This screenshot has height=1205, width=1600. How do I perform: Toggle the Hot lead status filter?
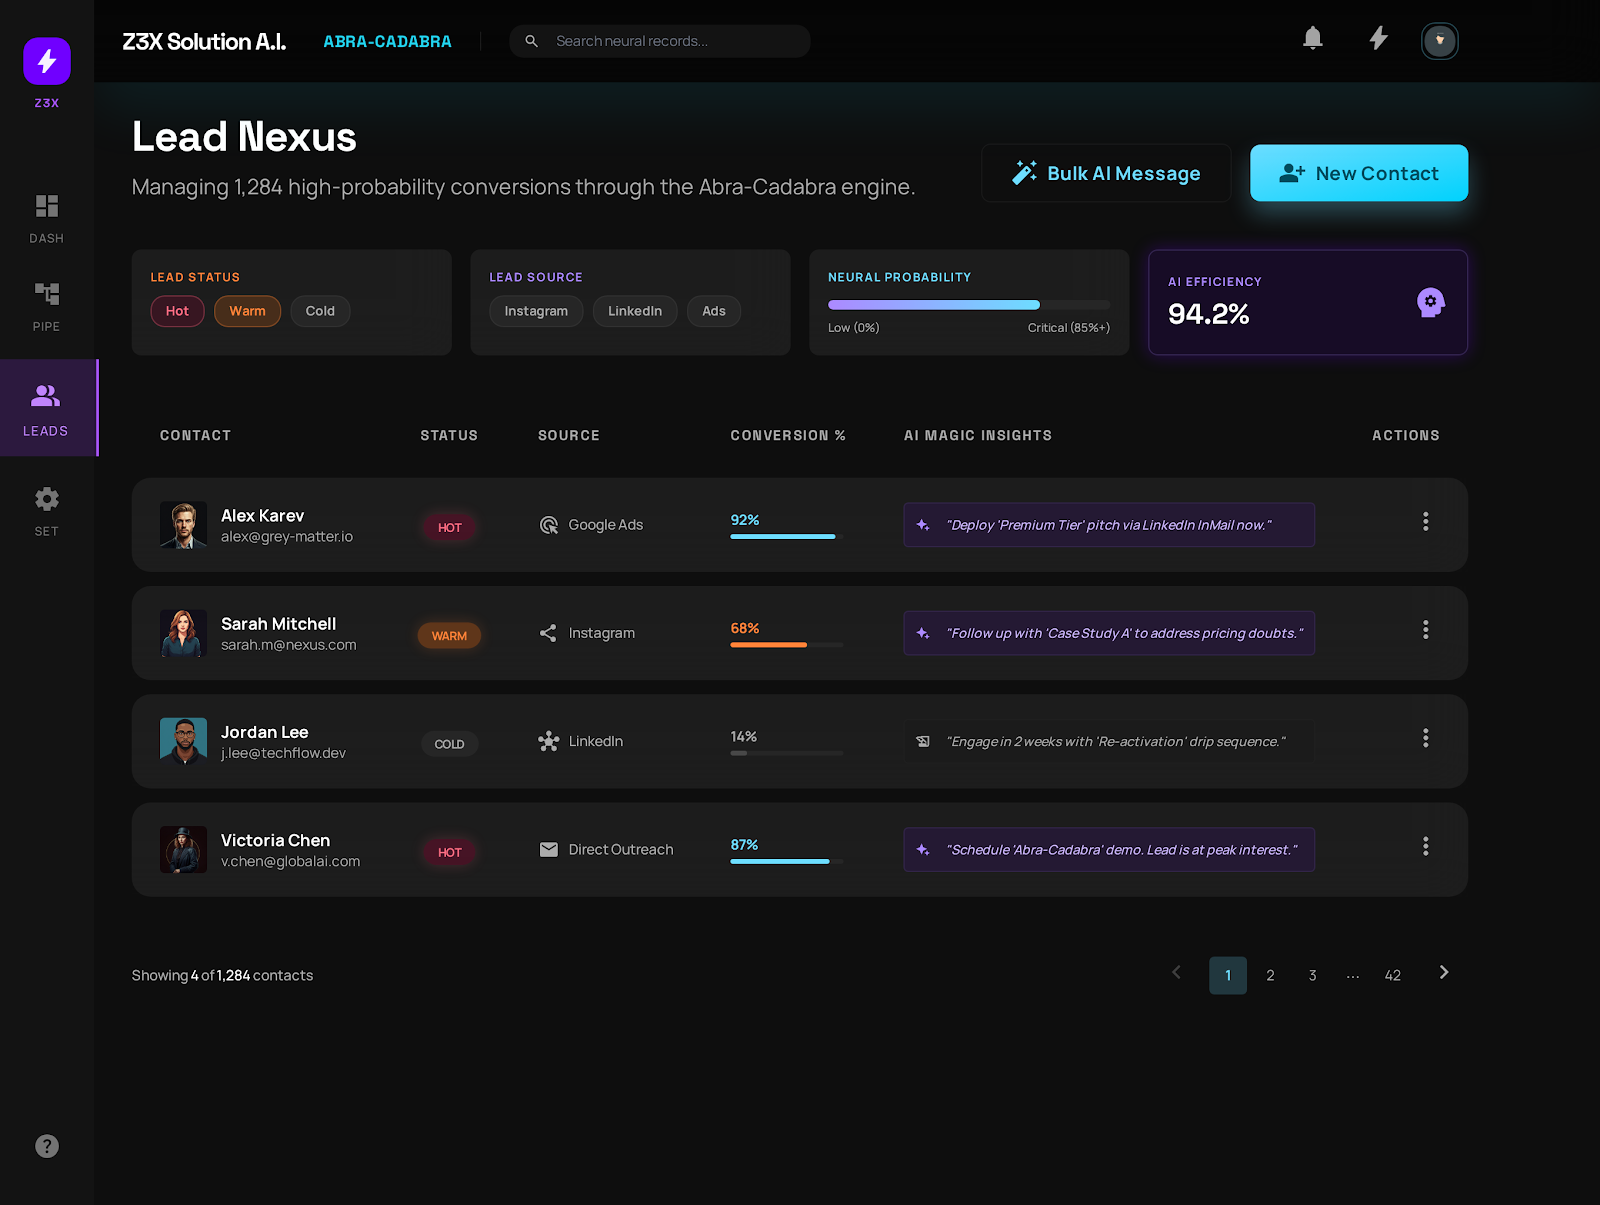(x=177, y=311)
